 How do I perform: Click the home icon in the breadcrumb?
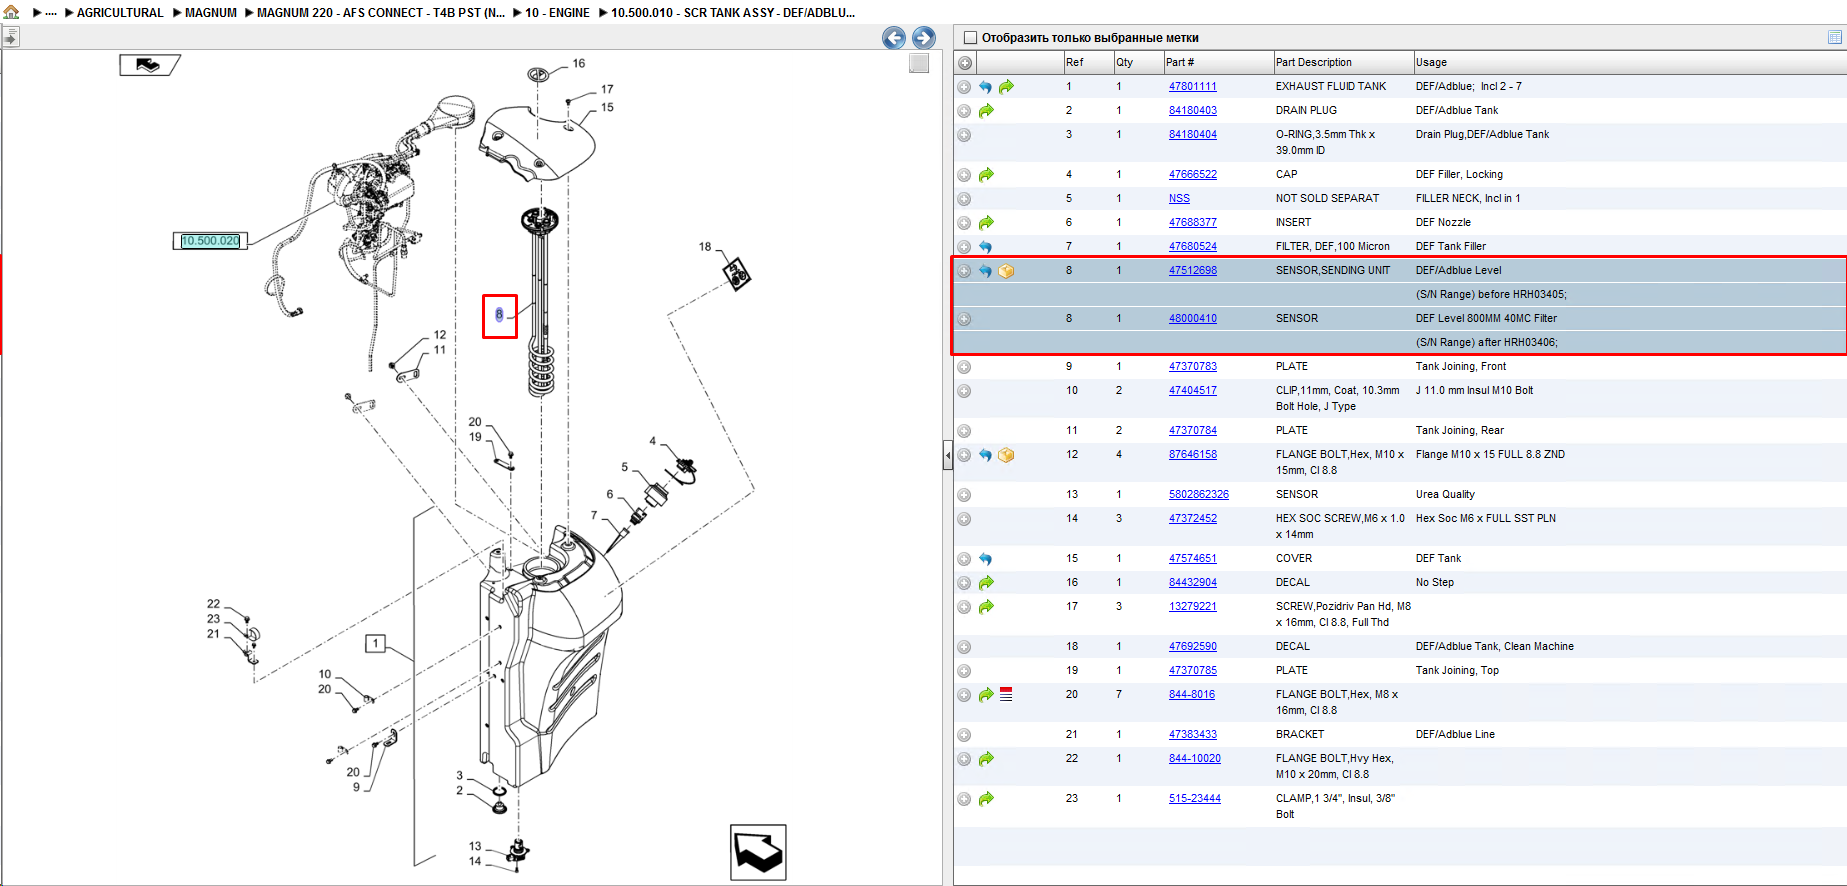pos(12,12)
